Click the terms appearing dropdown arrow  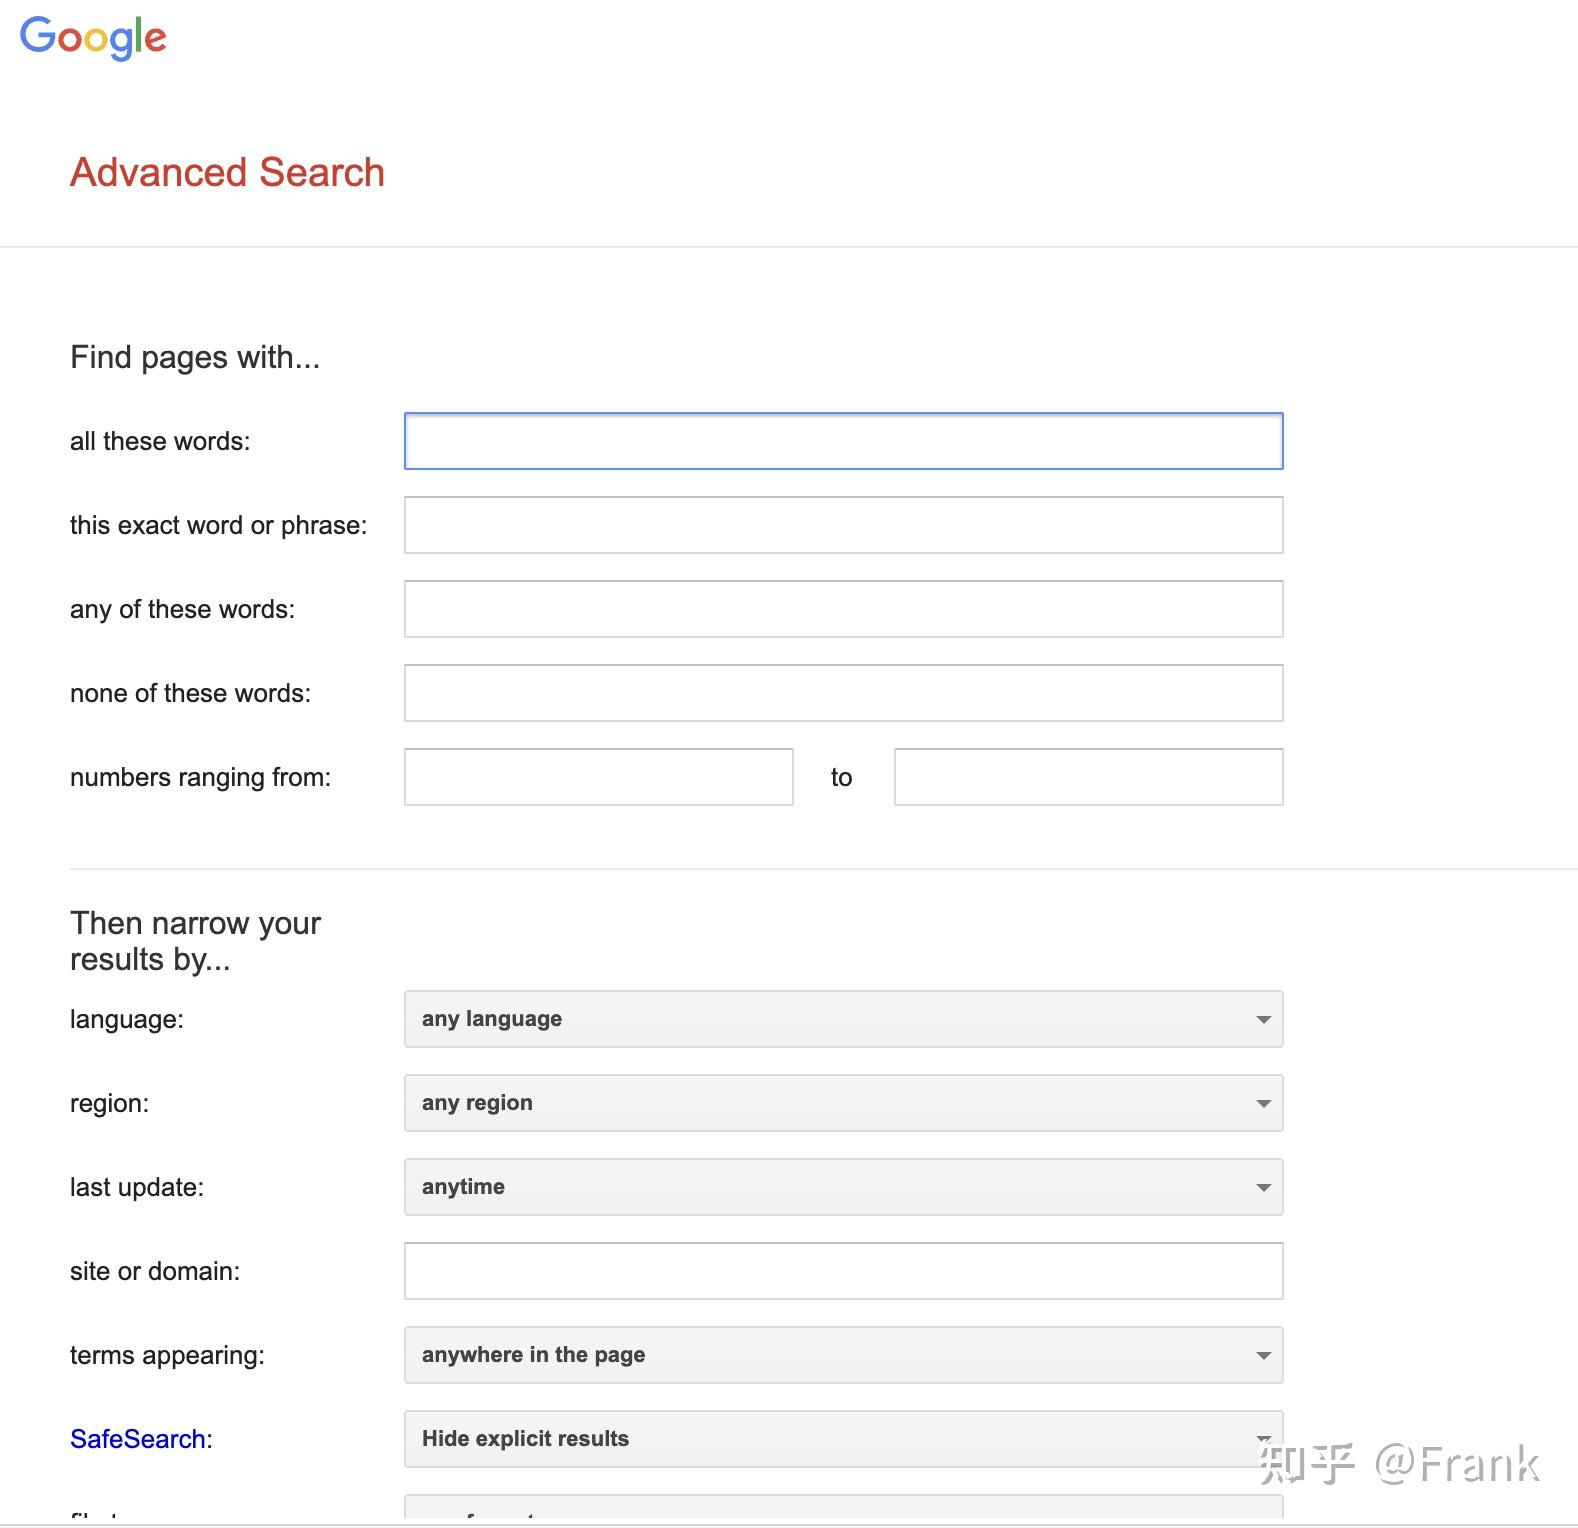tap(1263, 1356)
